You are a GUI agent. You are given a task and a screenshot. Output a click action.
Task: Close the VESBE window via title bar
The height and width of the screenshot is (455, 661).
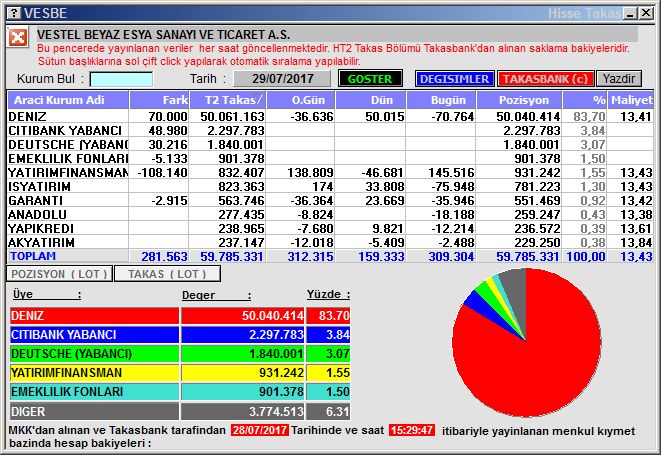click(646, 13)
